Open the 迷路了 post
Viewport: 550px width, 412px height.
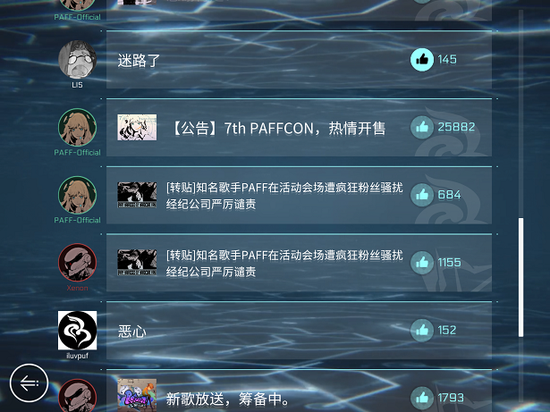coord(299,60)
